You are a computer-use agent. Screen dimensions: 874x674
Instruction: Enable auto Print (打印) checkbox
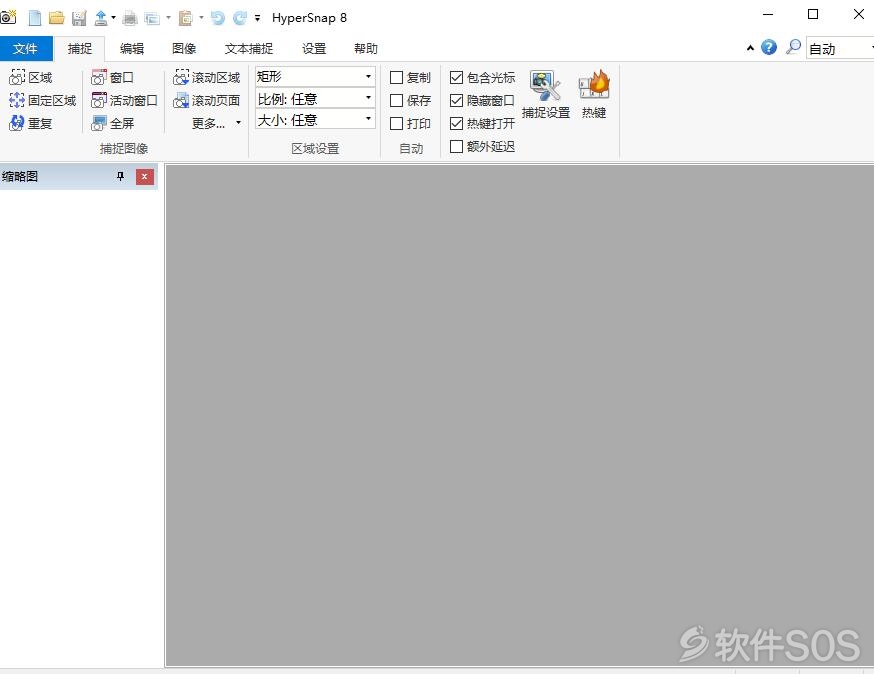(x=396, y=123)
